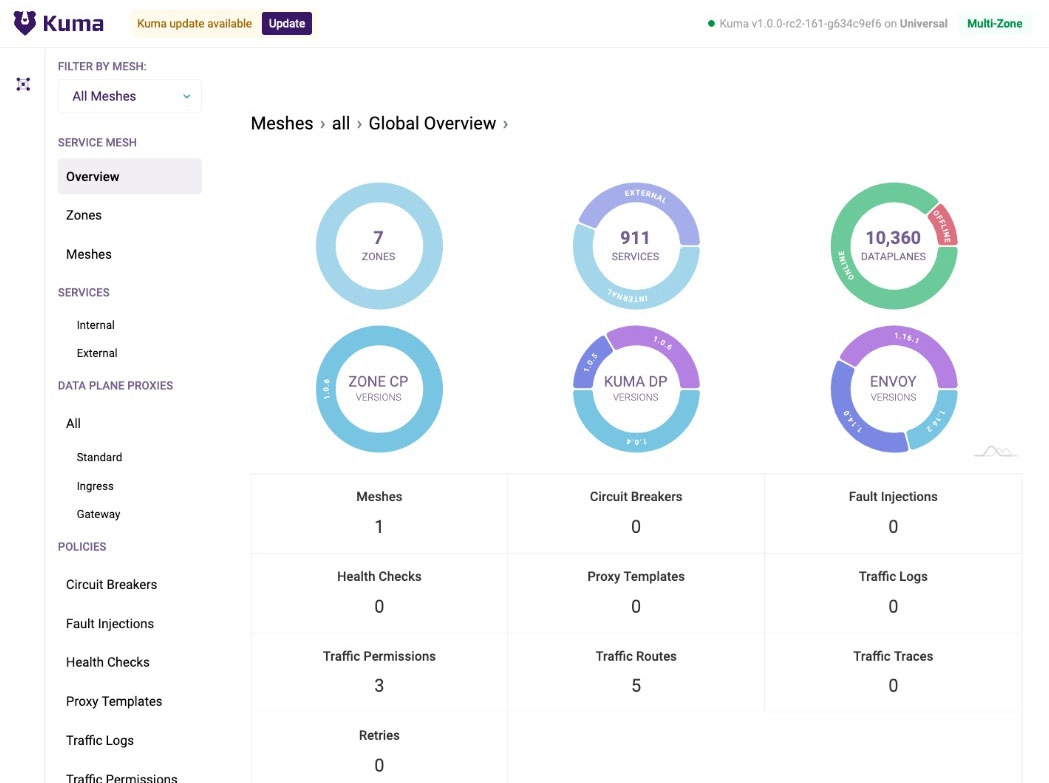Image resolution: width=1049 pixels, height=783 pixels.
Task: Click the green online status dot
Action: 711,23
